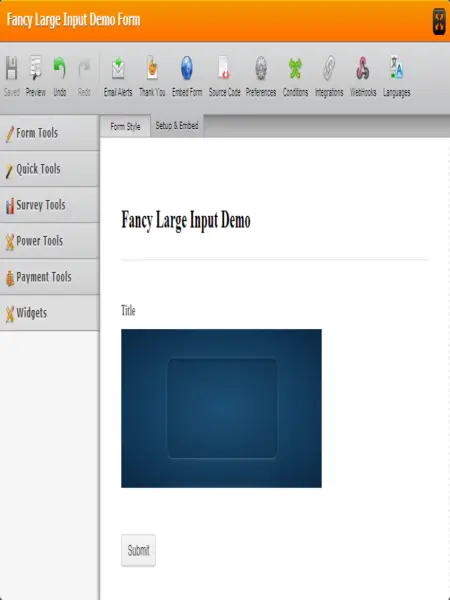
Task: Open Preferences gear icon
Action: [261, 76]
